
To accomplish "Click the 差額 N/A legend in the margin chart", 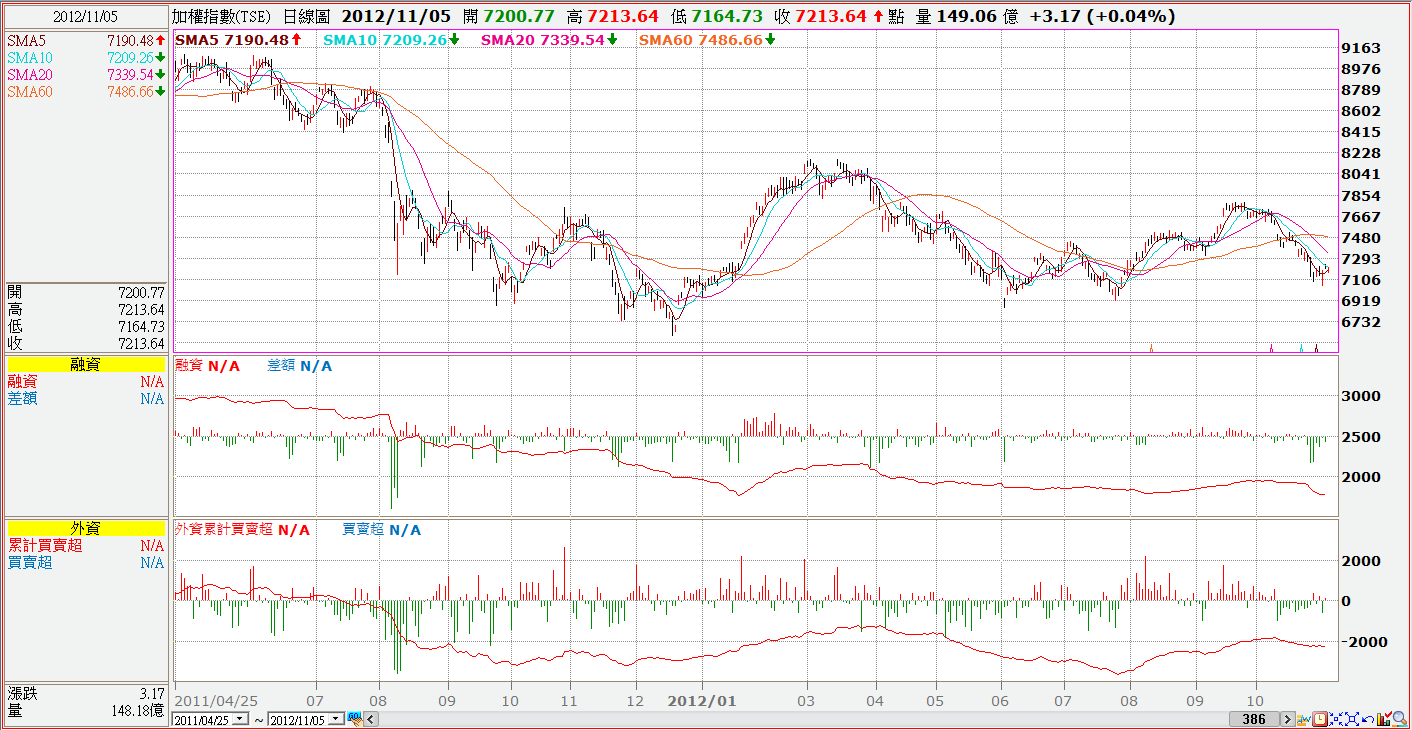I will [300, 366].
